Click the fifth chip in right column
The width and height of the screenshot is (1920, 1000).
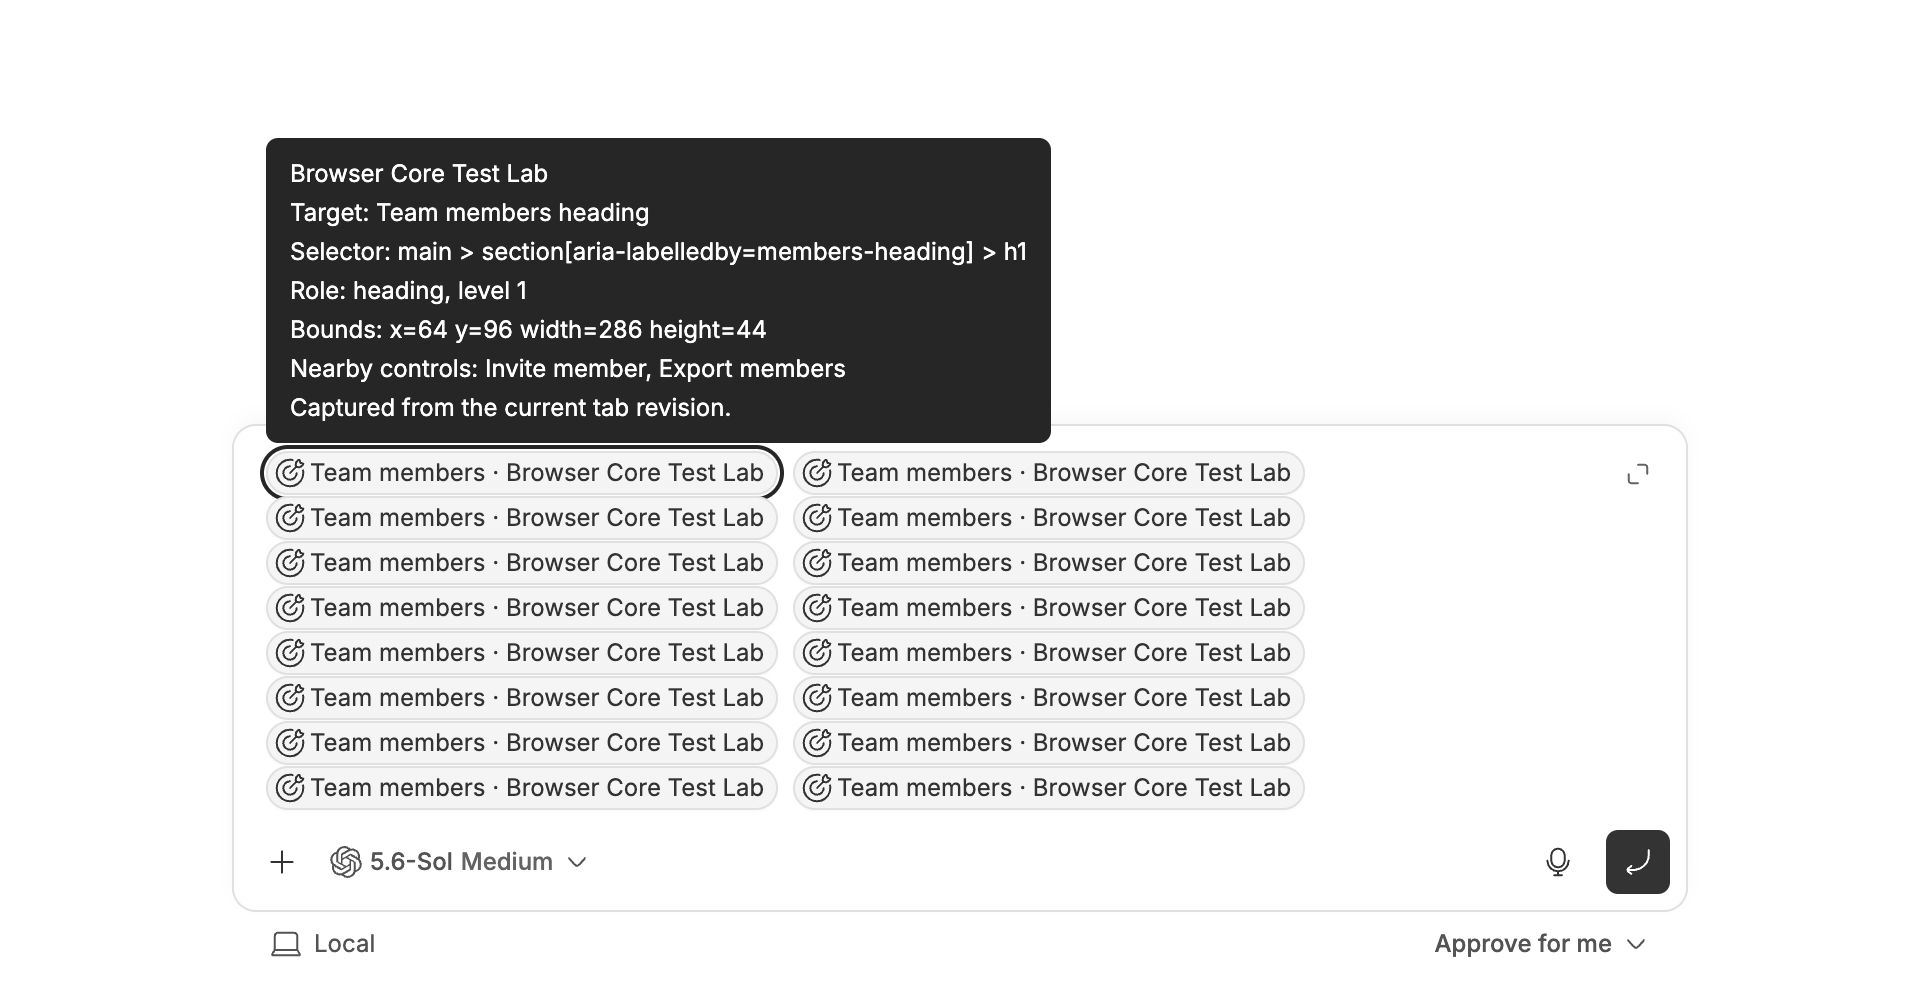pos(1049,653)
